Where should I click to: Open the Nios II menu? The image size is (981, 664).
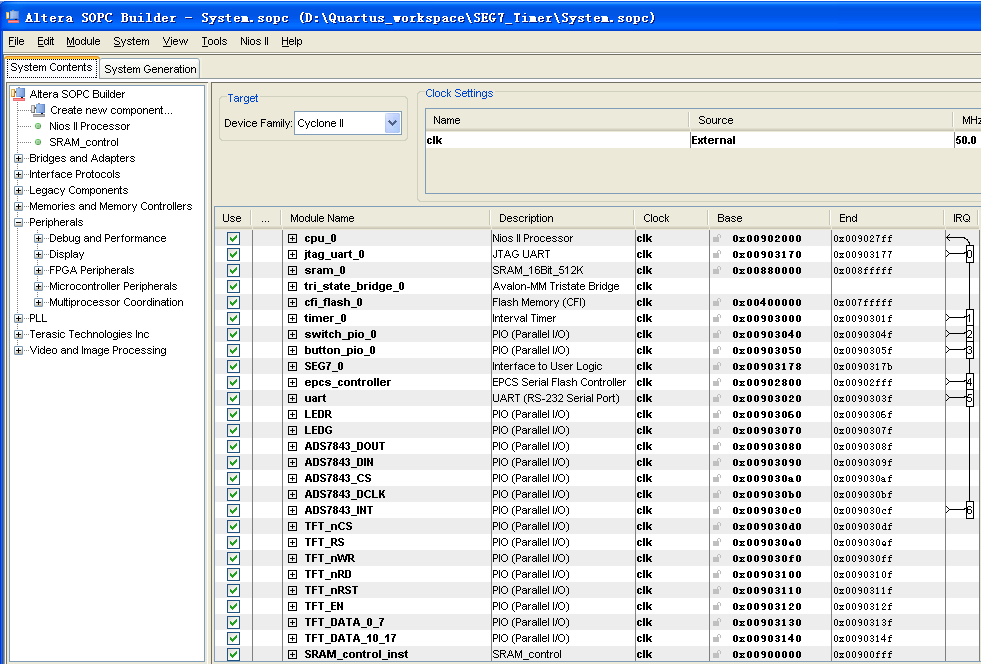[x=254, y=41]
